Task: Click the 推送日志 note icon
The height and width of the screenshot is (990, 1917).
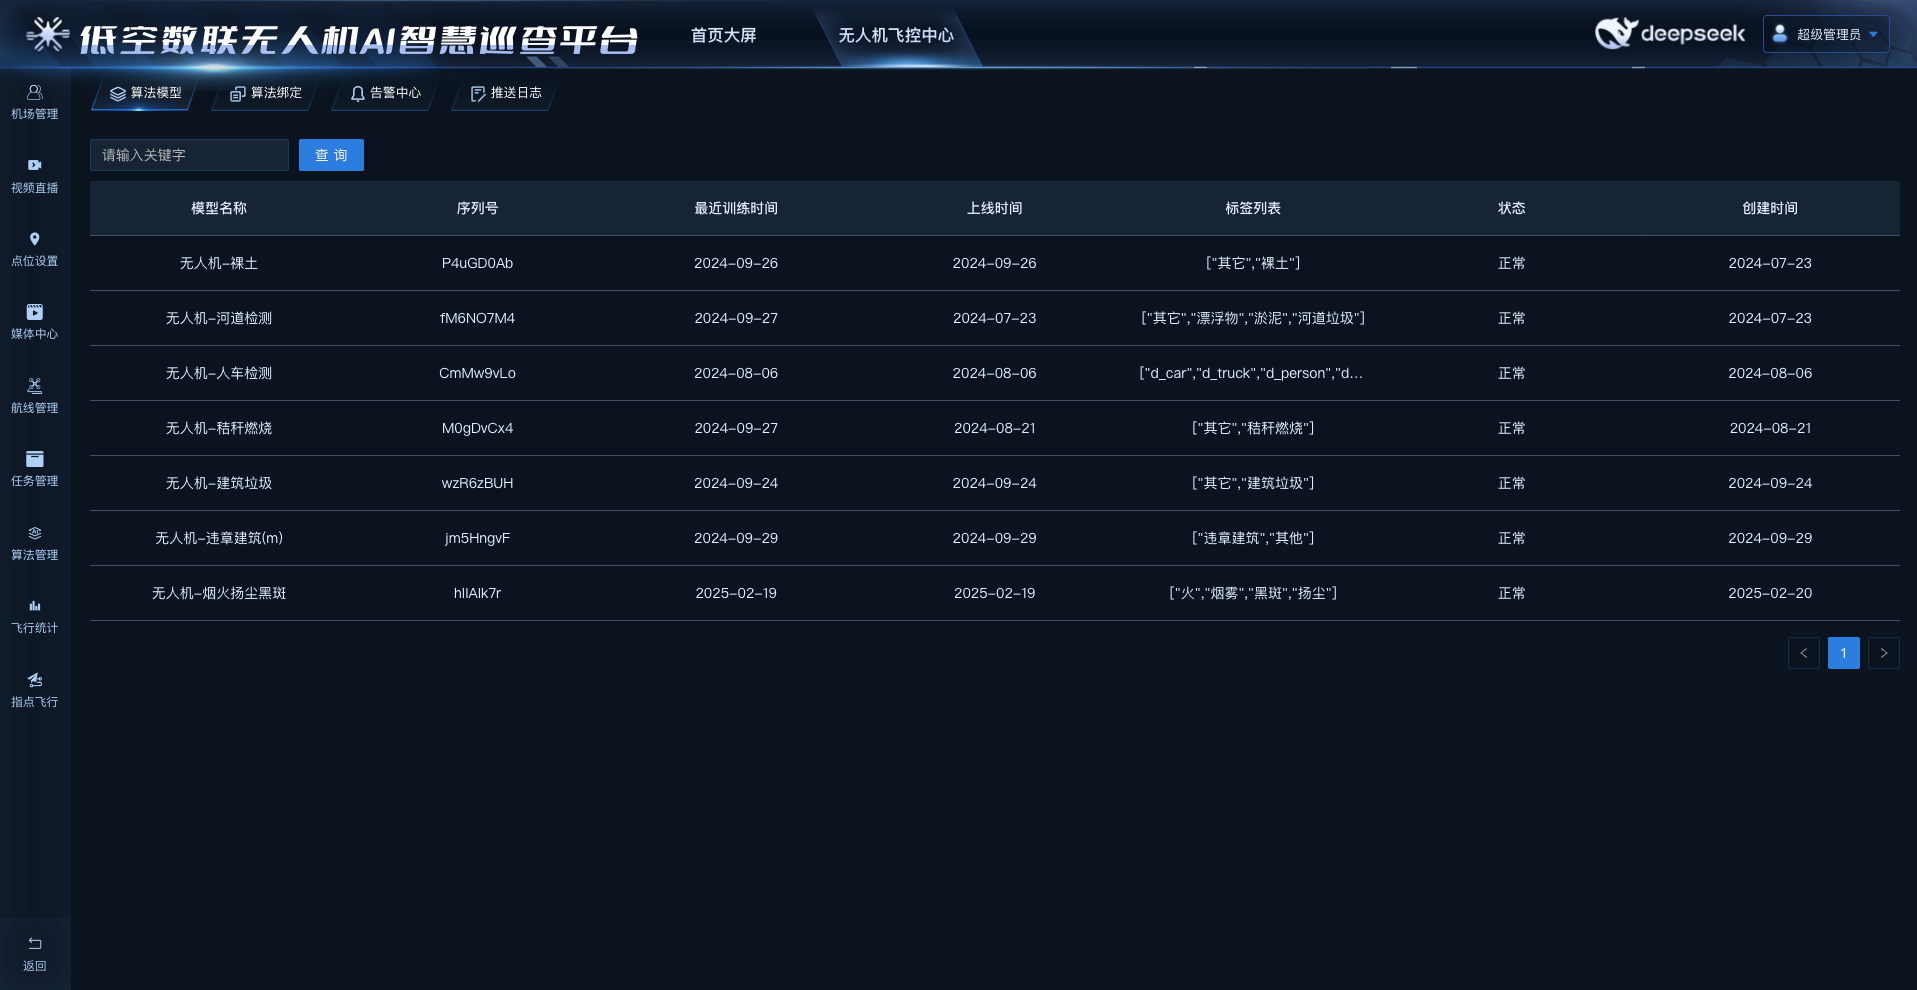Action: pyautogui.click(x=478, y=93)
